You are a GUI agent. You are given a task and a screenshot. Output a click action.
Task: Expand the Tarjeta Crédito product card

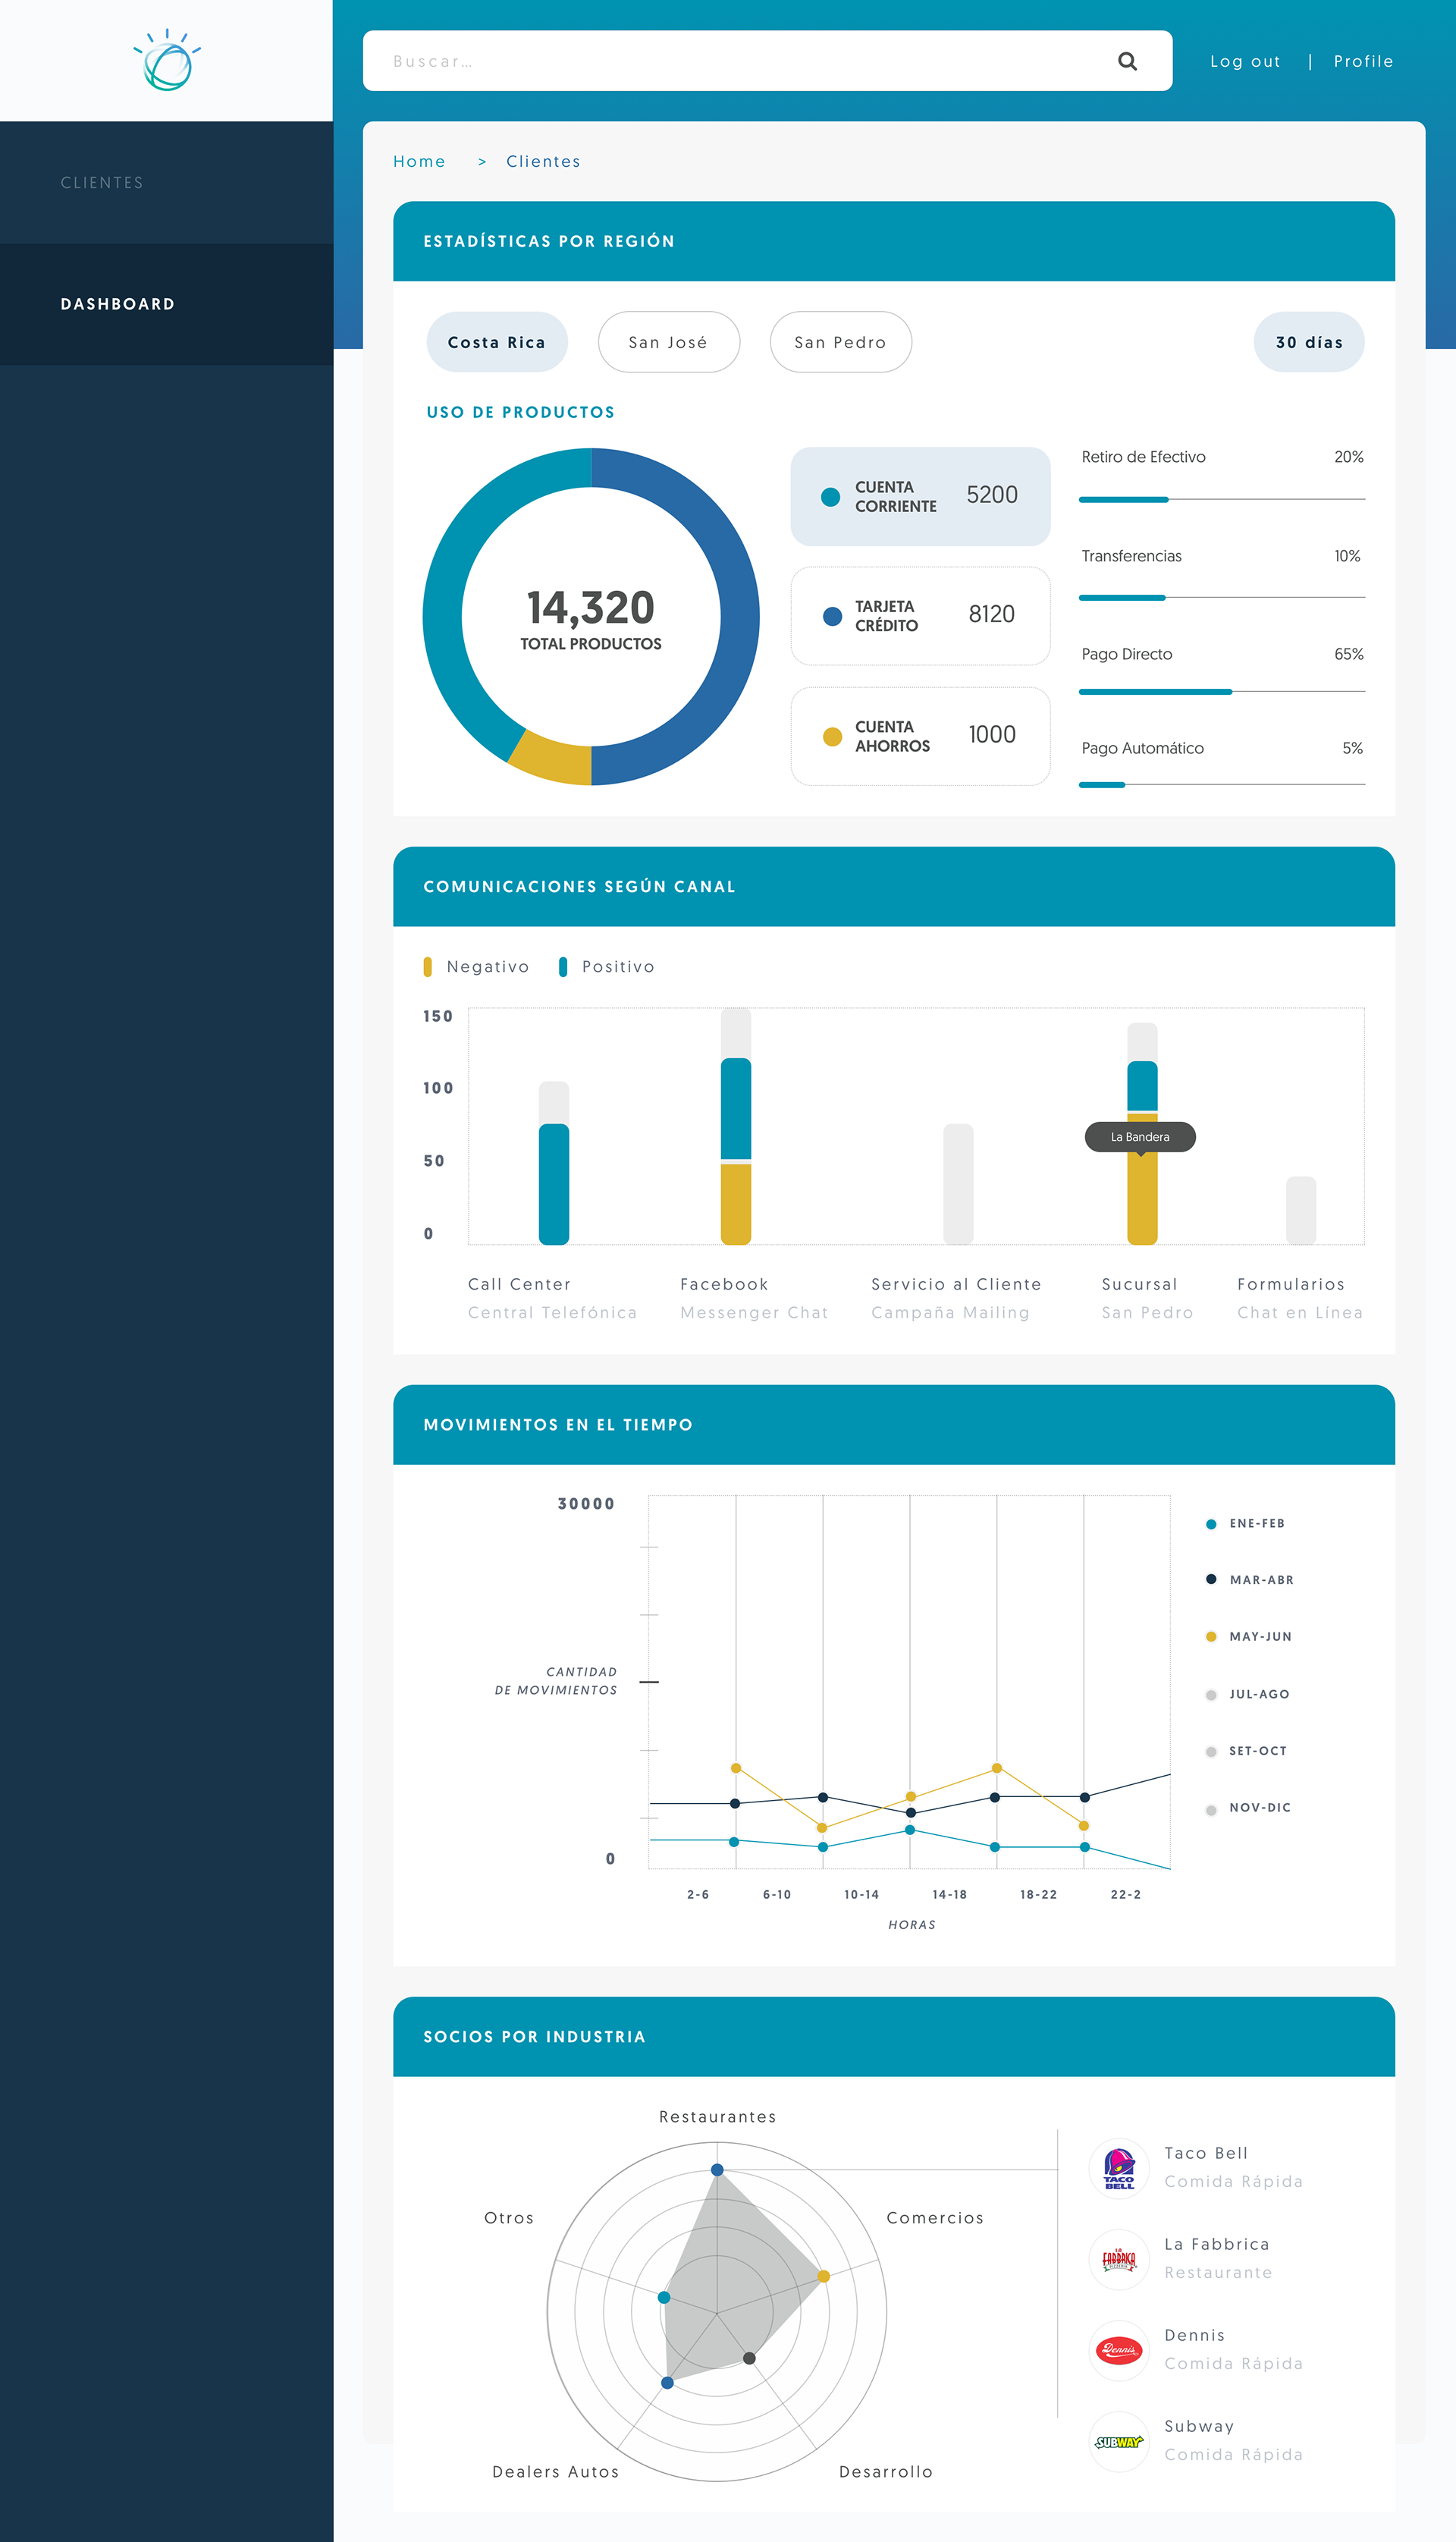click(920, 615)
